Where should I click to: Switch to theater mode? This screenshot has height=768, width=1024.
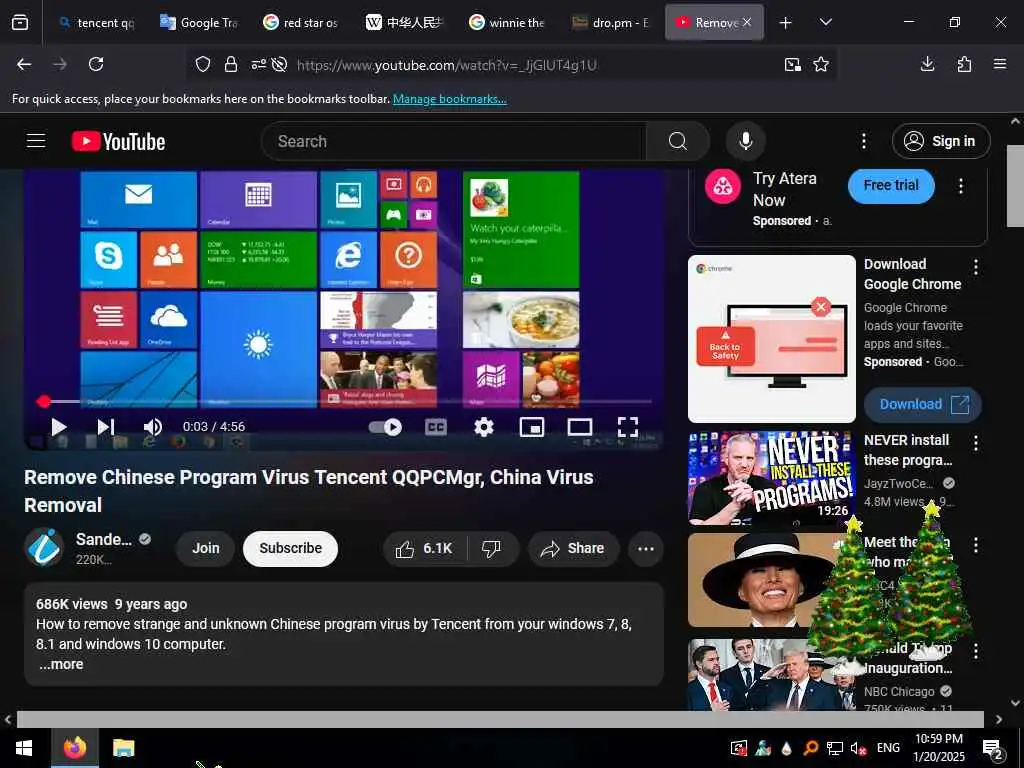579,427
